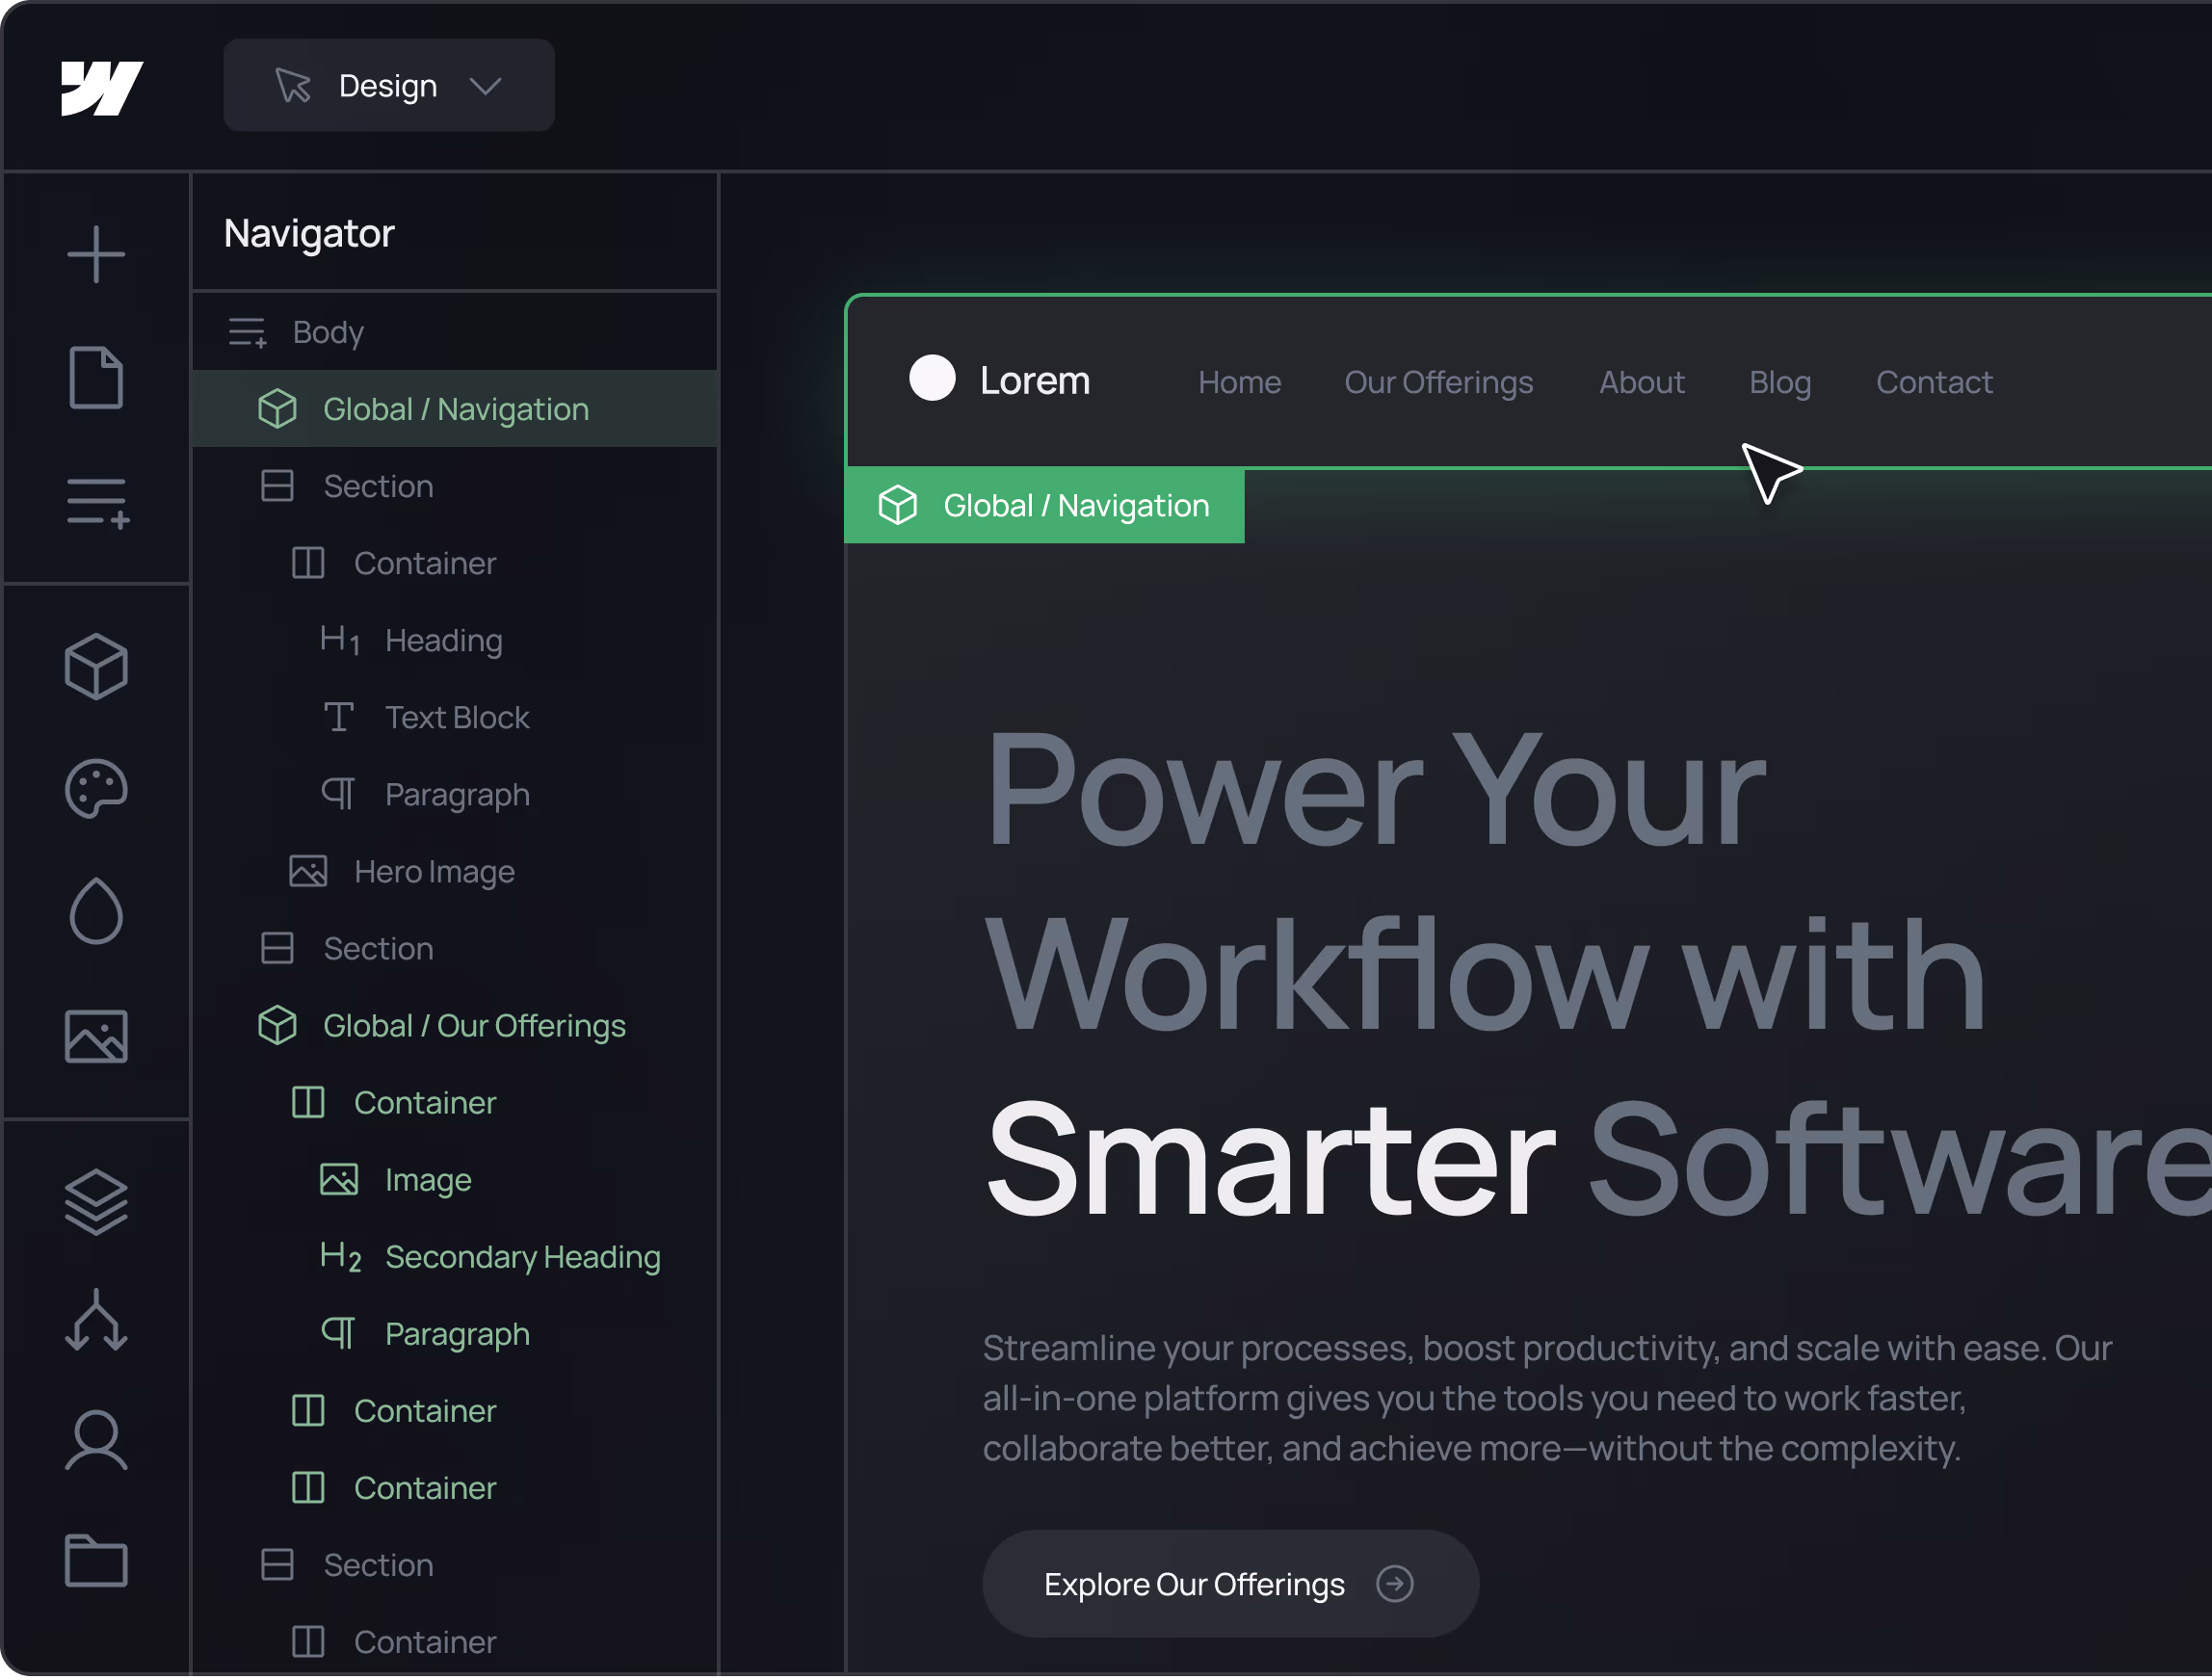Click the H1 icon beside Heading

(x=340, y=640)
